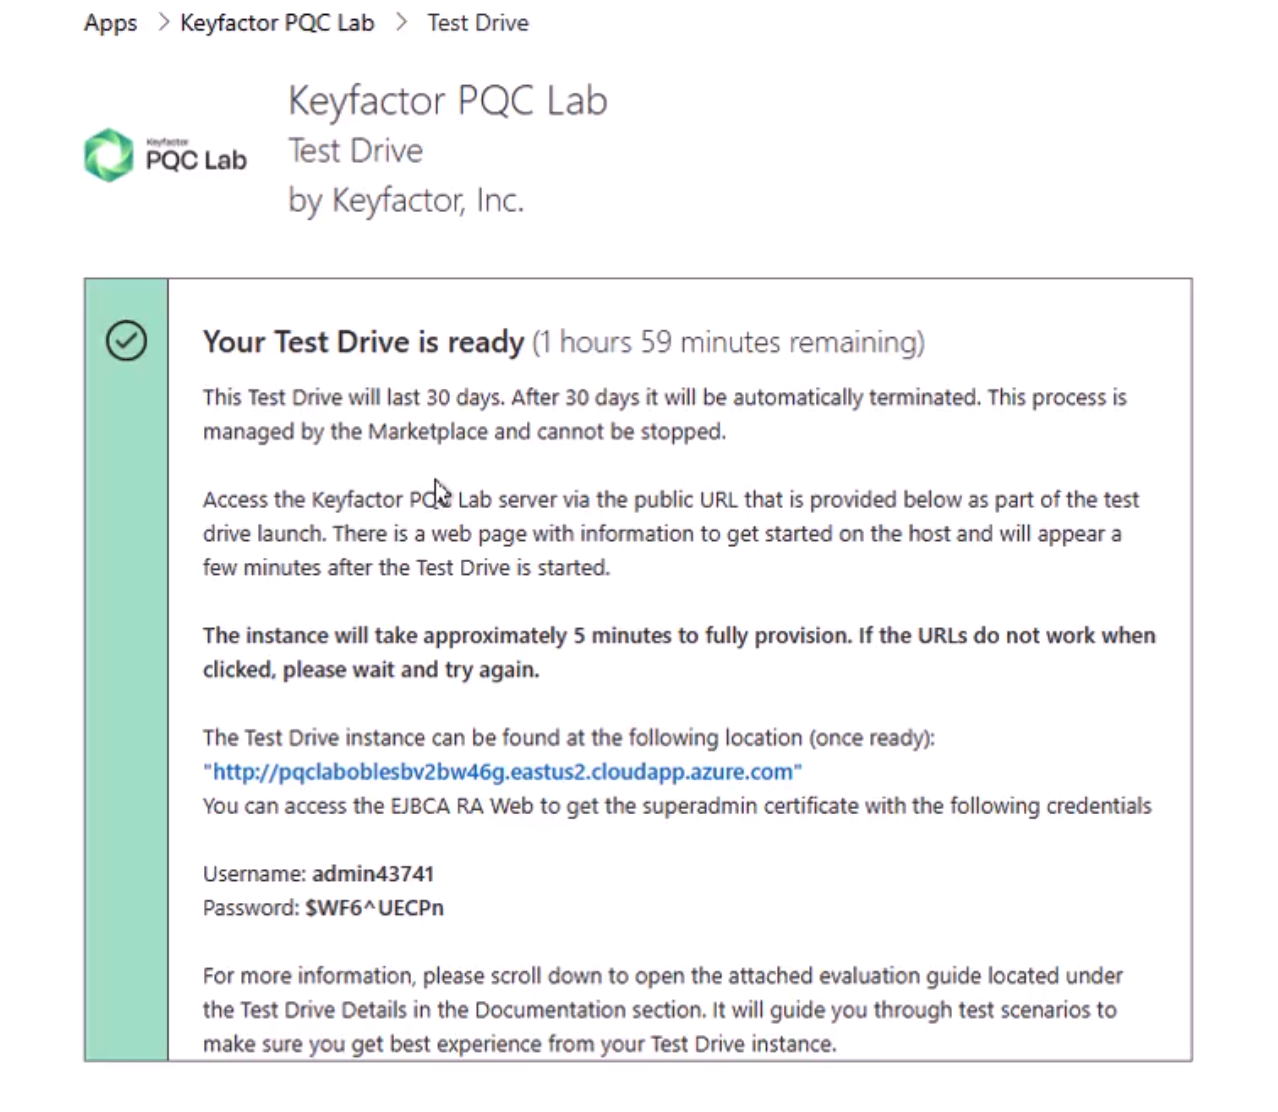Screen dimensions: 1278x1112
Task: Click the remaining time indicator text
Action: point(728,341)
